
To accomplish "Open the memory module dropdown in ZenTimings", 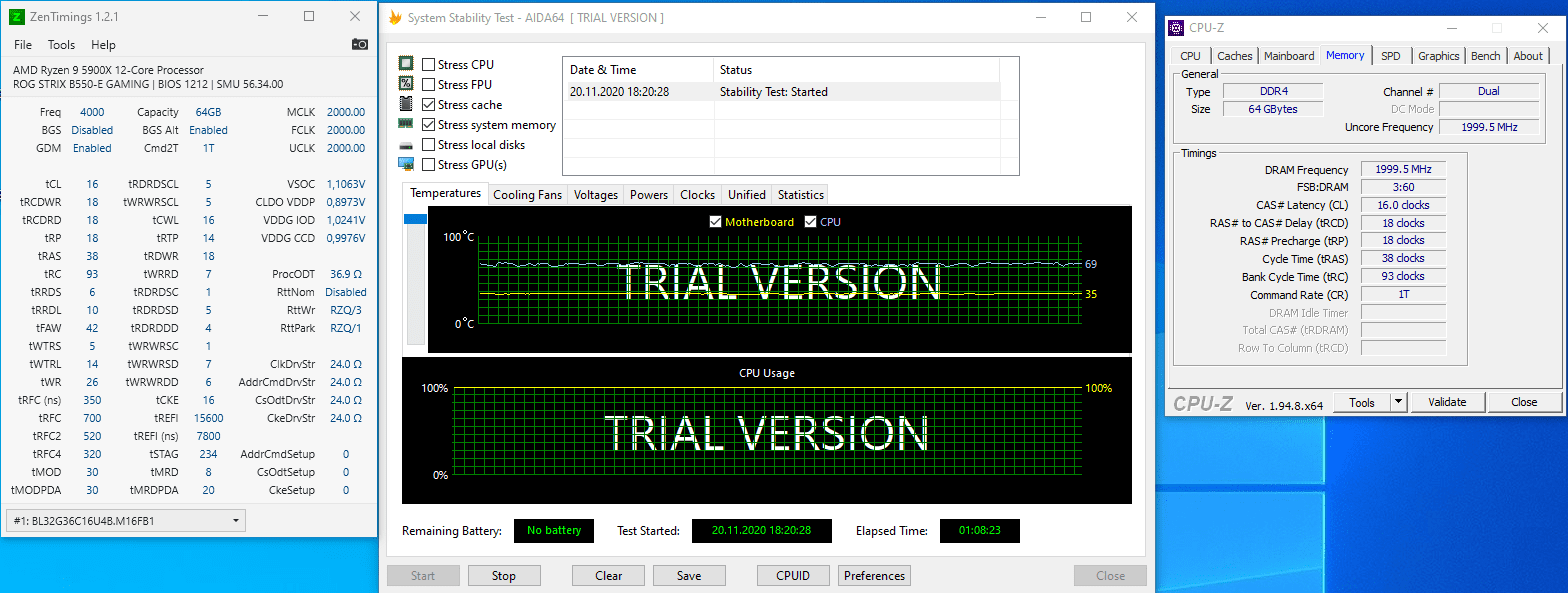I will 125,521.
